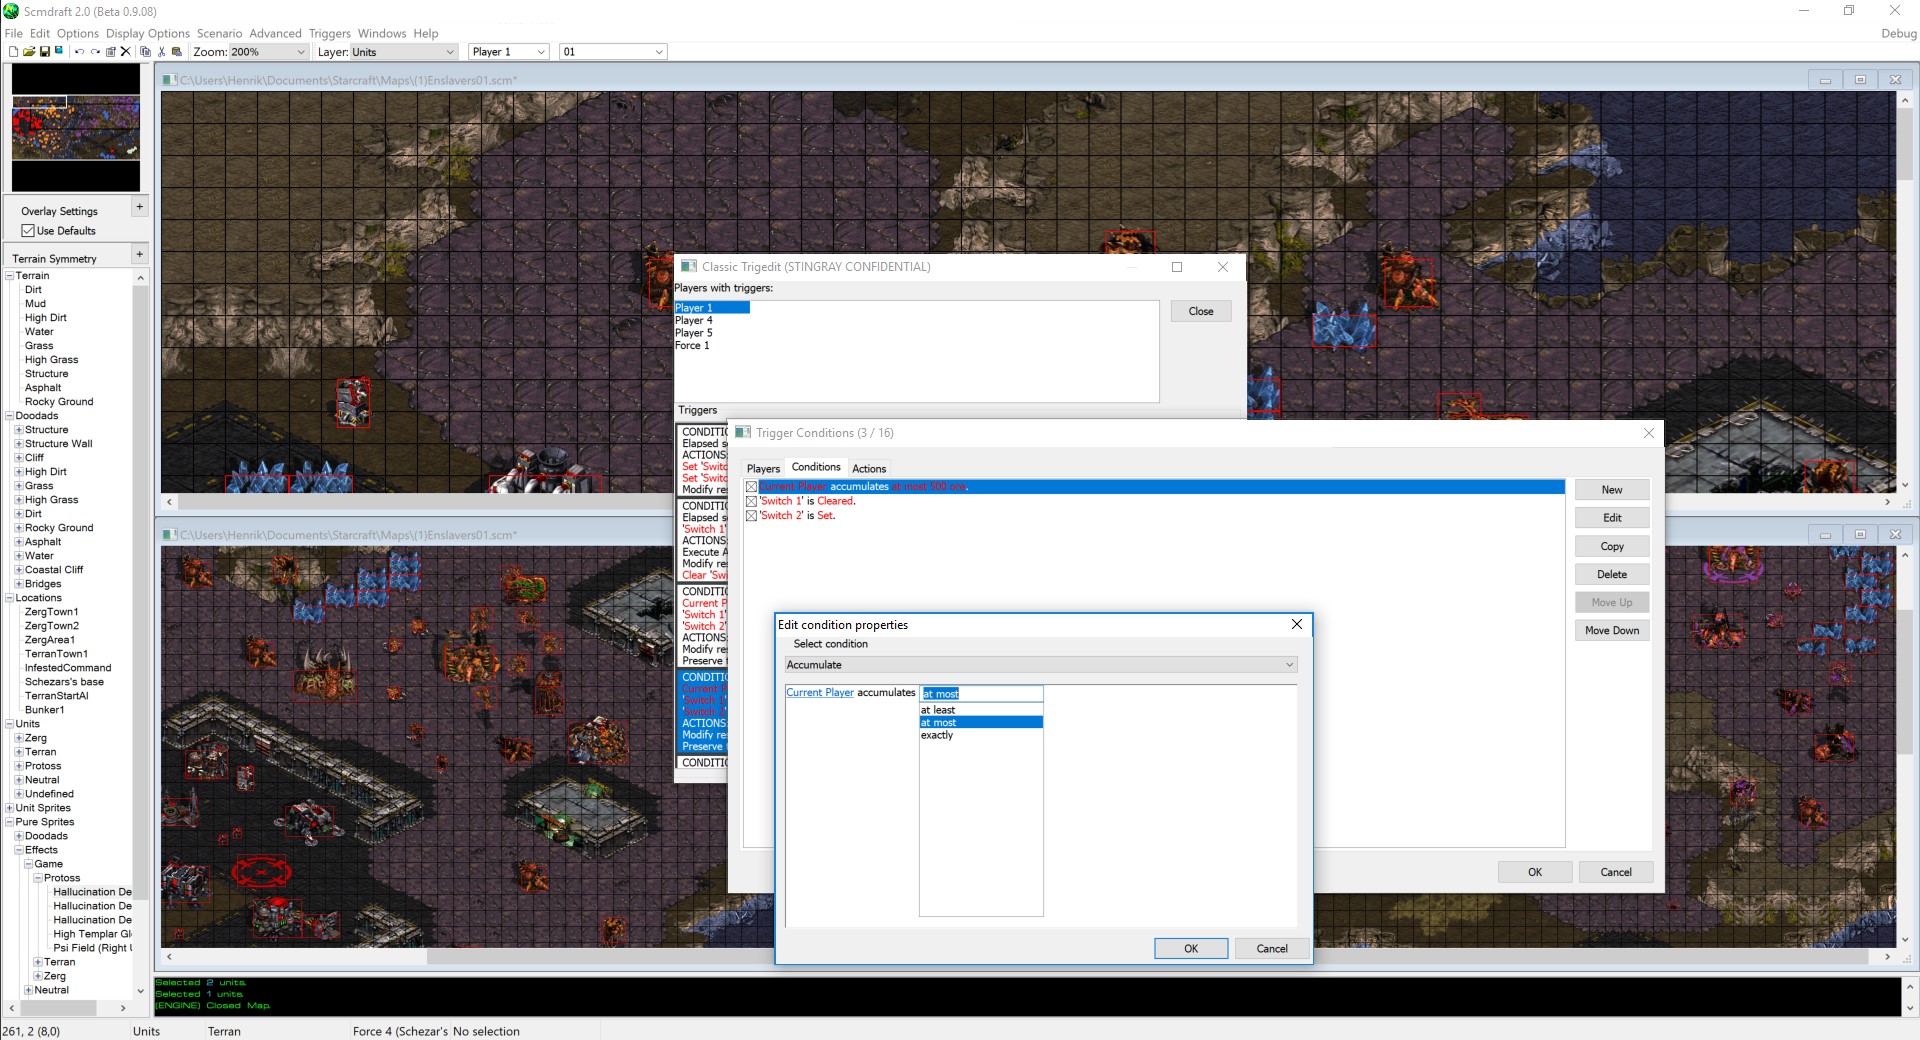Click the Save floppy disk icon
This screenshot has width=1920, height=1040.
pyautogui.click(x=45, y=52)
